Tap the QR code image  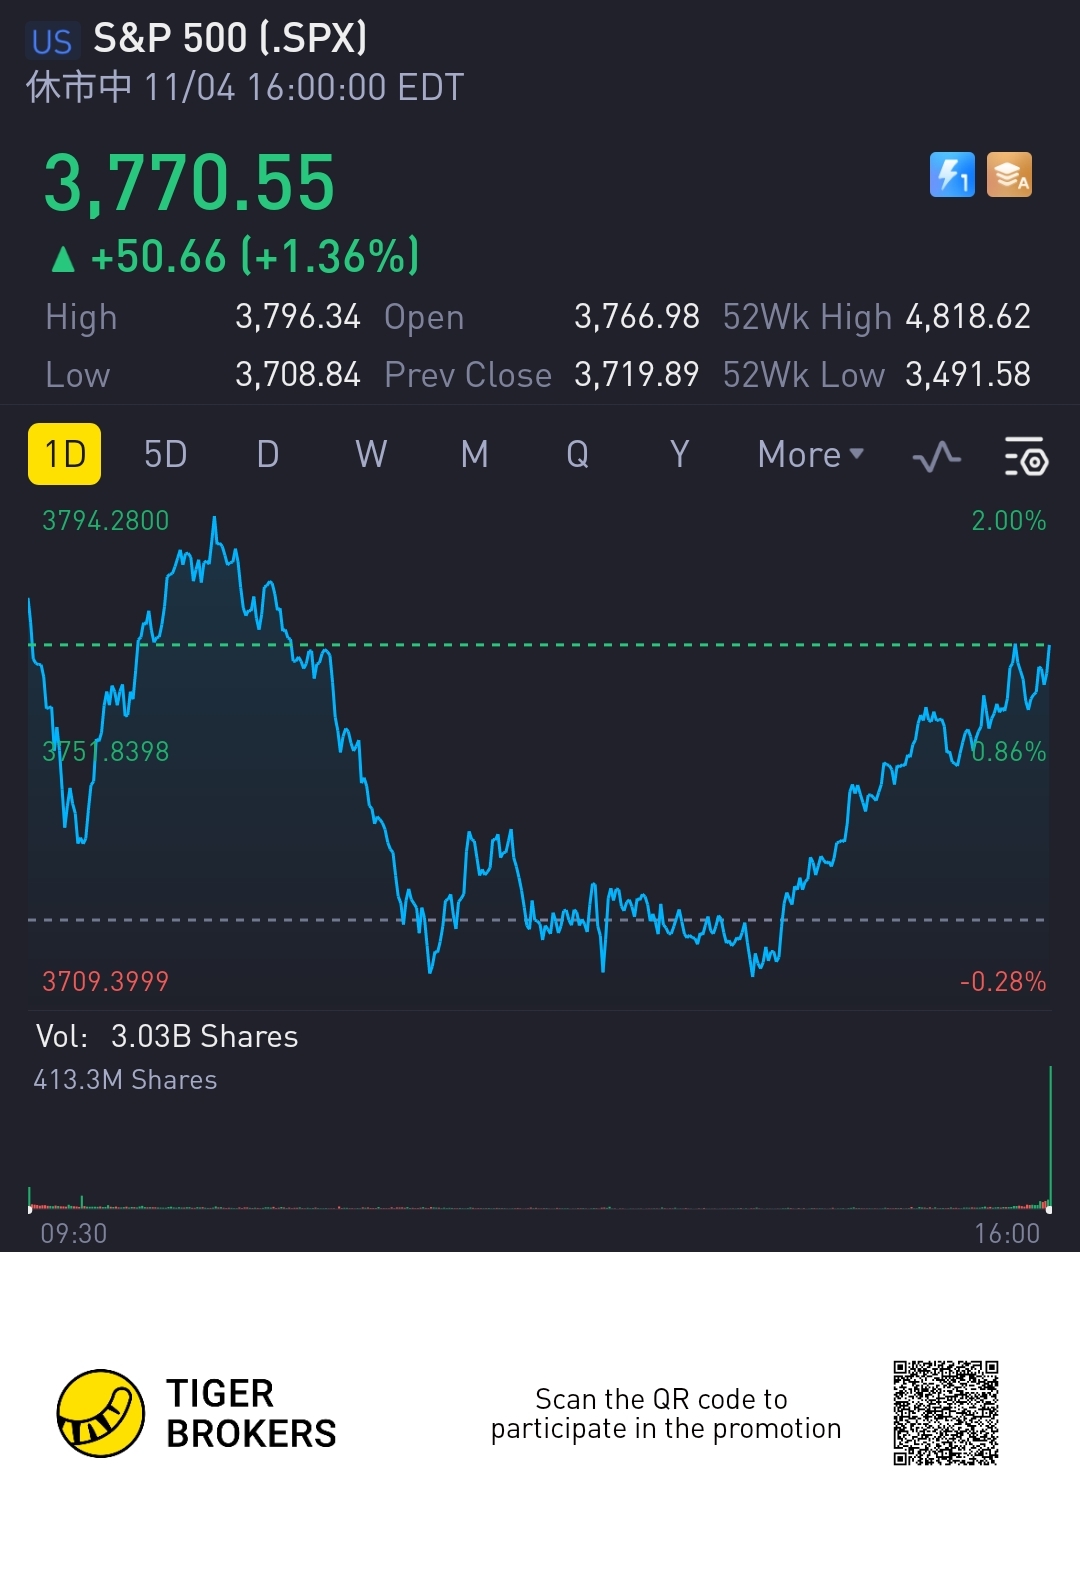[x=946, y=1413]
